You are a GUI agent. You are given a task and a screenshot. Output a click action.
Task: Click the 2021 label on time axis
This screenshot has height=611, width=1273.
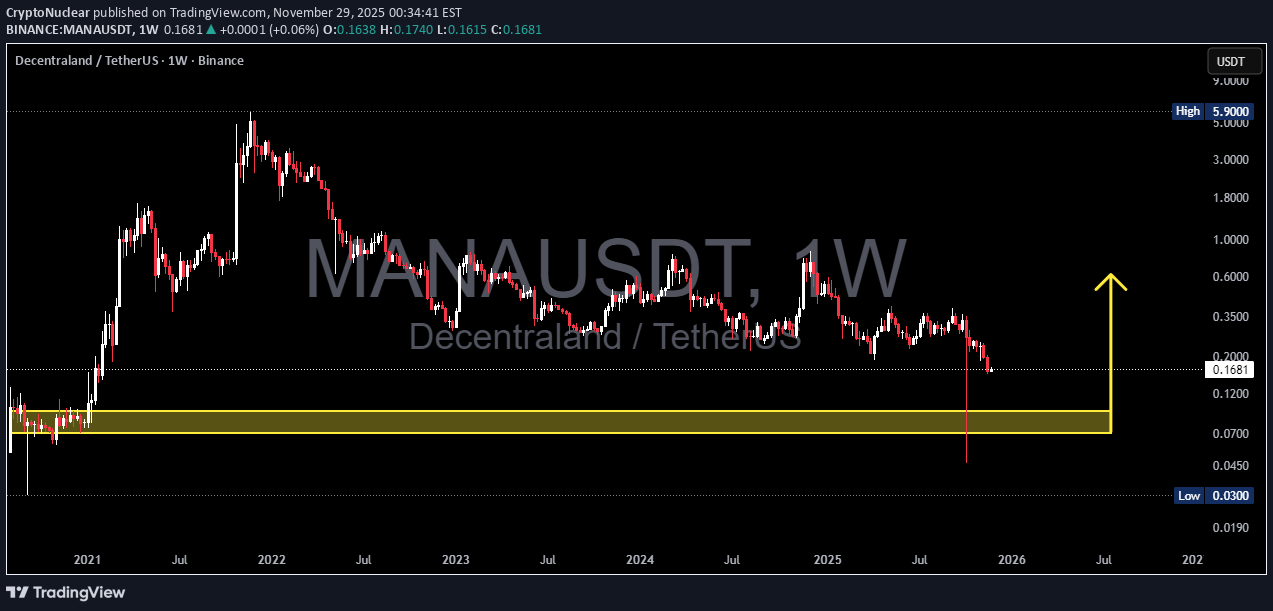click(x=88, y=561)
